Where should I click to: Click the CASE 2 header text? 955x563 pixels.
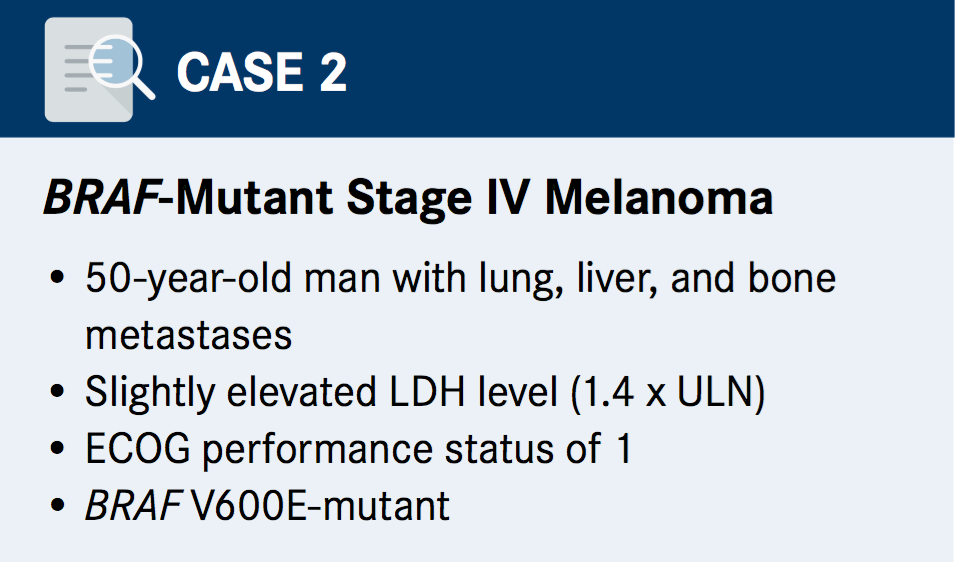(262, 73)
